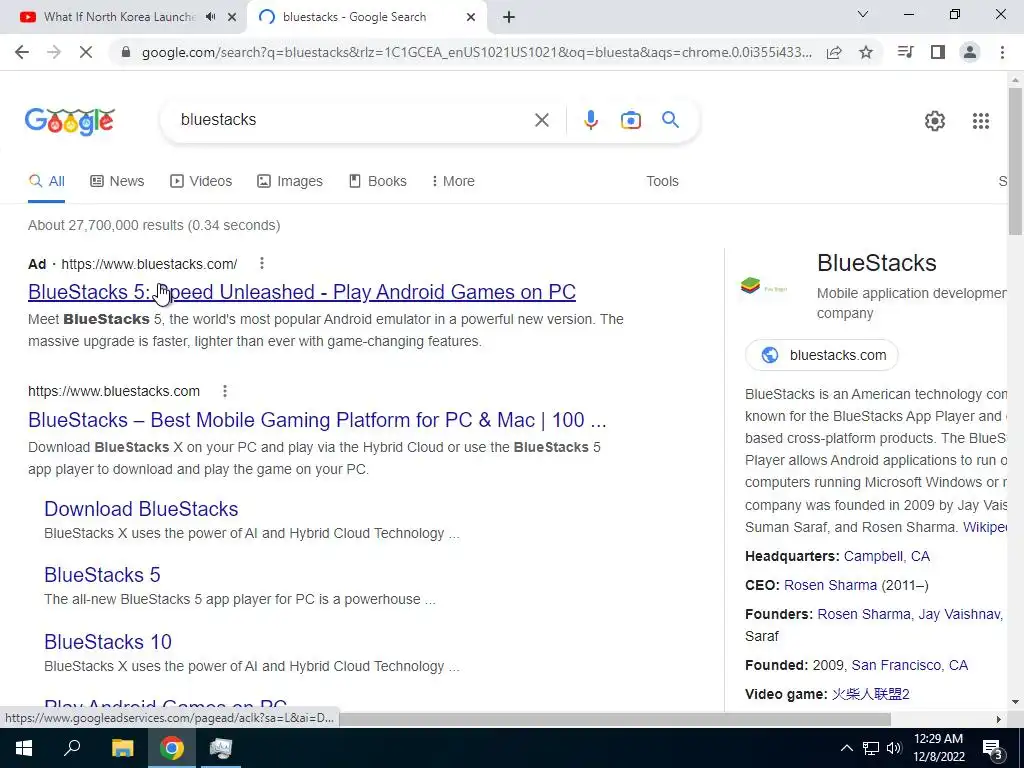The image size is (1024, 768).
Task: Go back to the previous page
Action: 22,52
